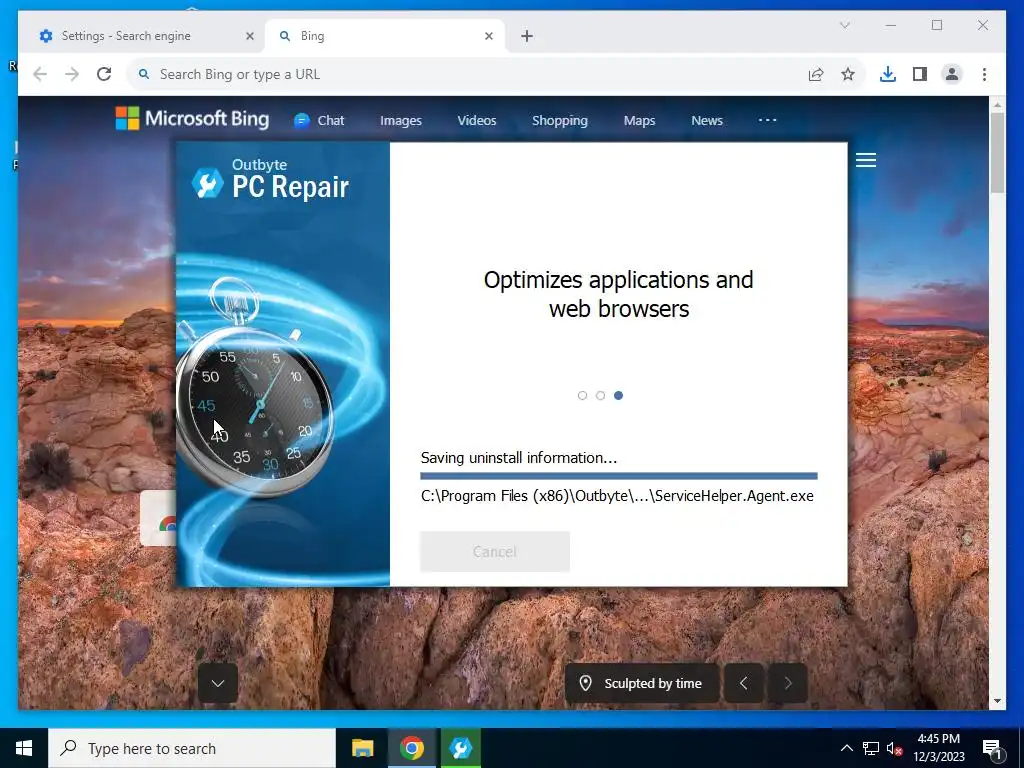The image size is (1024, 768).
Task: Reload the current page
Action: point(104,74)
